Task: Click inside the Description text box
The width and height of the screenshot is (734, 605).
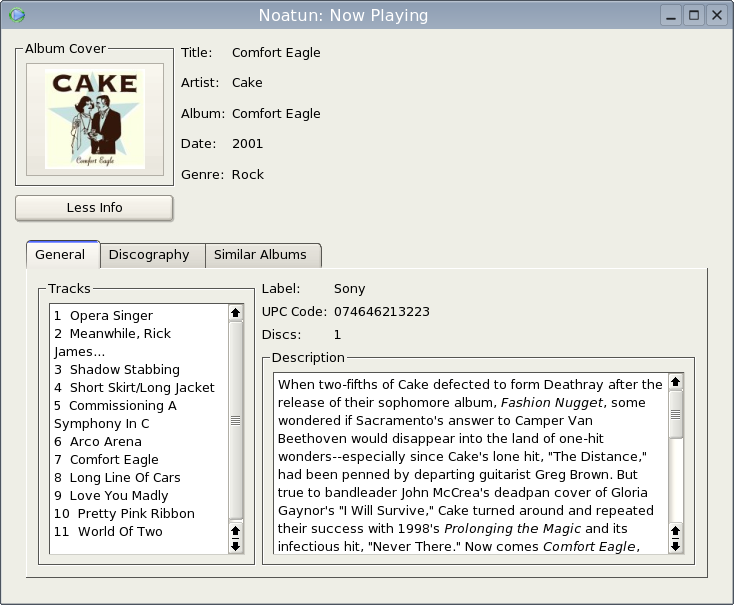Action: pos(471,464)
